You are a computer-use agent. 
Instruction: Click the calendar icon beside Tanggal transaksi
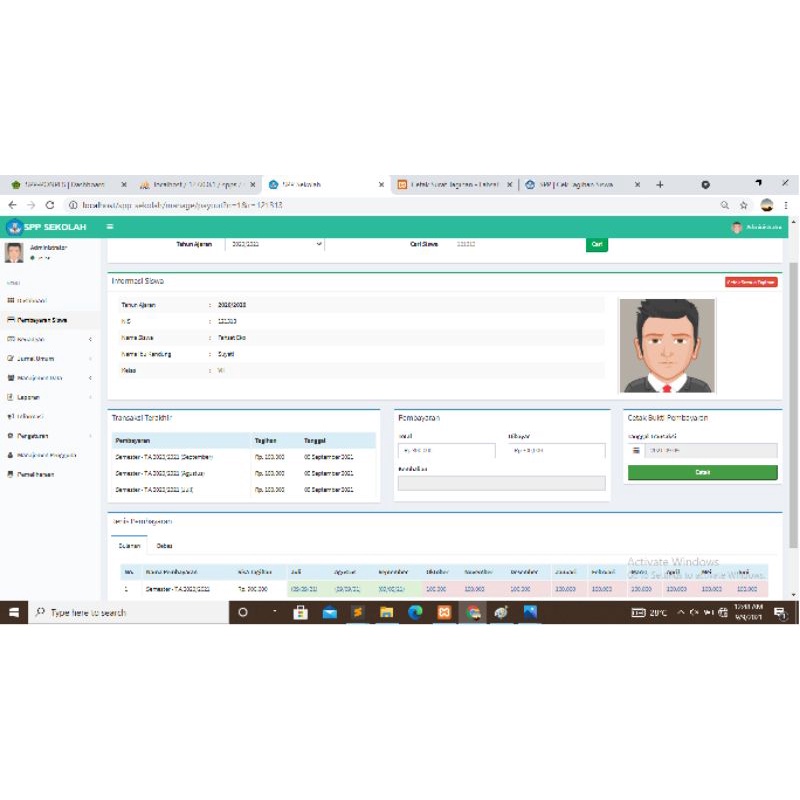pyautogui.click(x=634, y=450)
